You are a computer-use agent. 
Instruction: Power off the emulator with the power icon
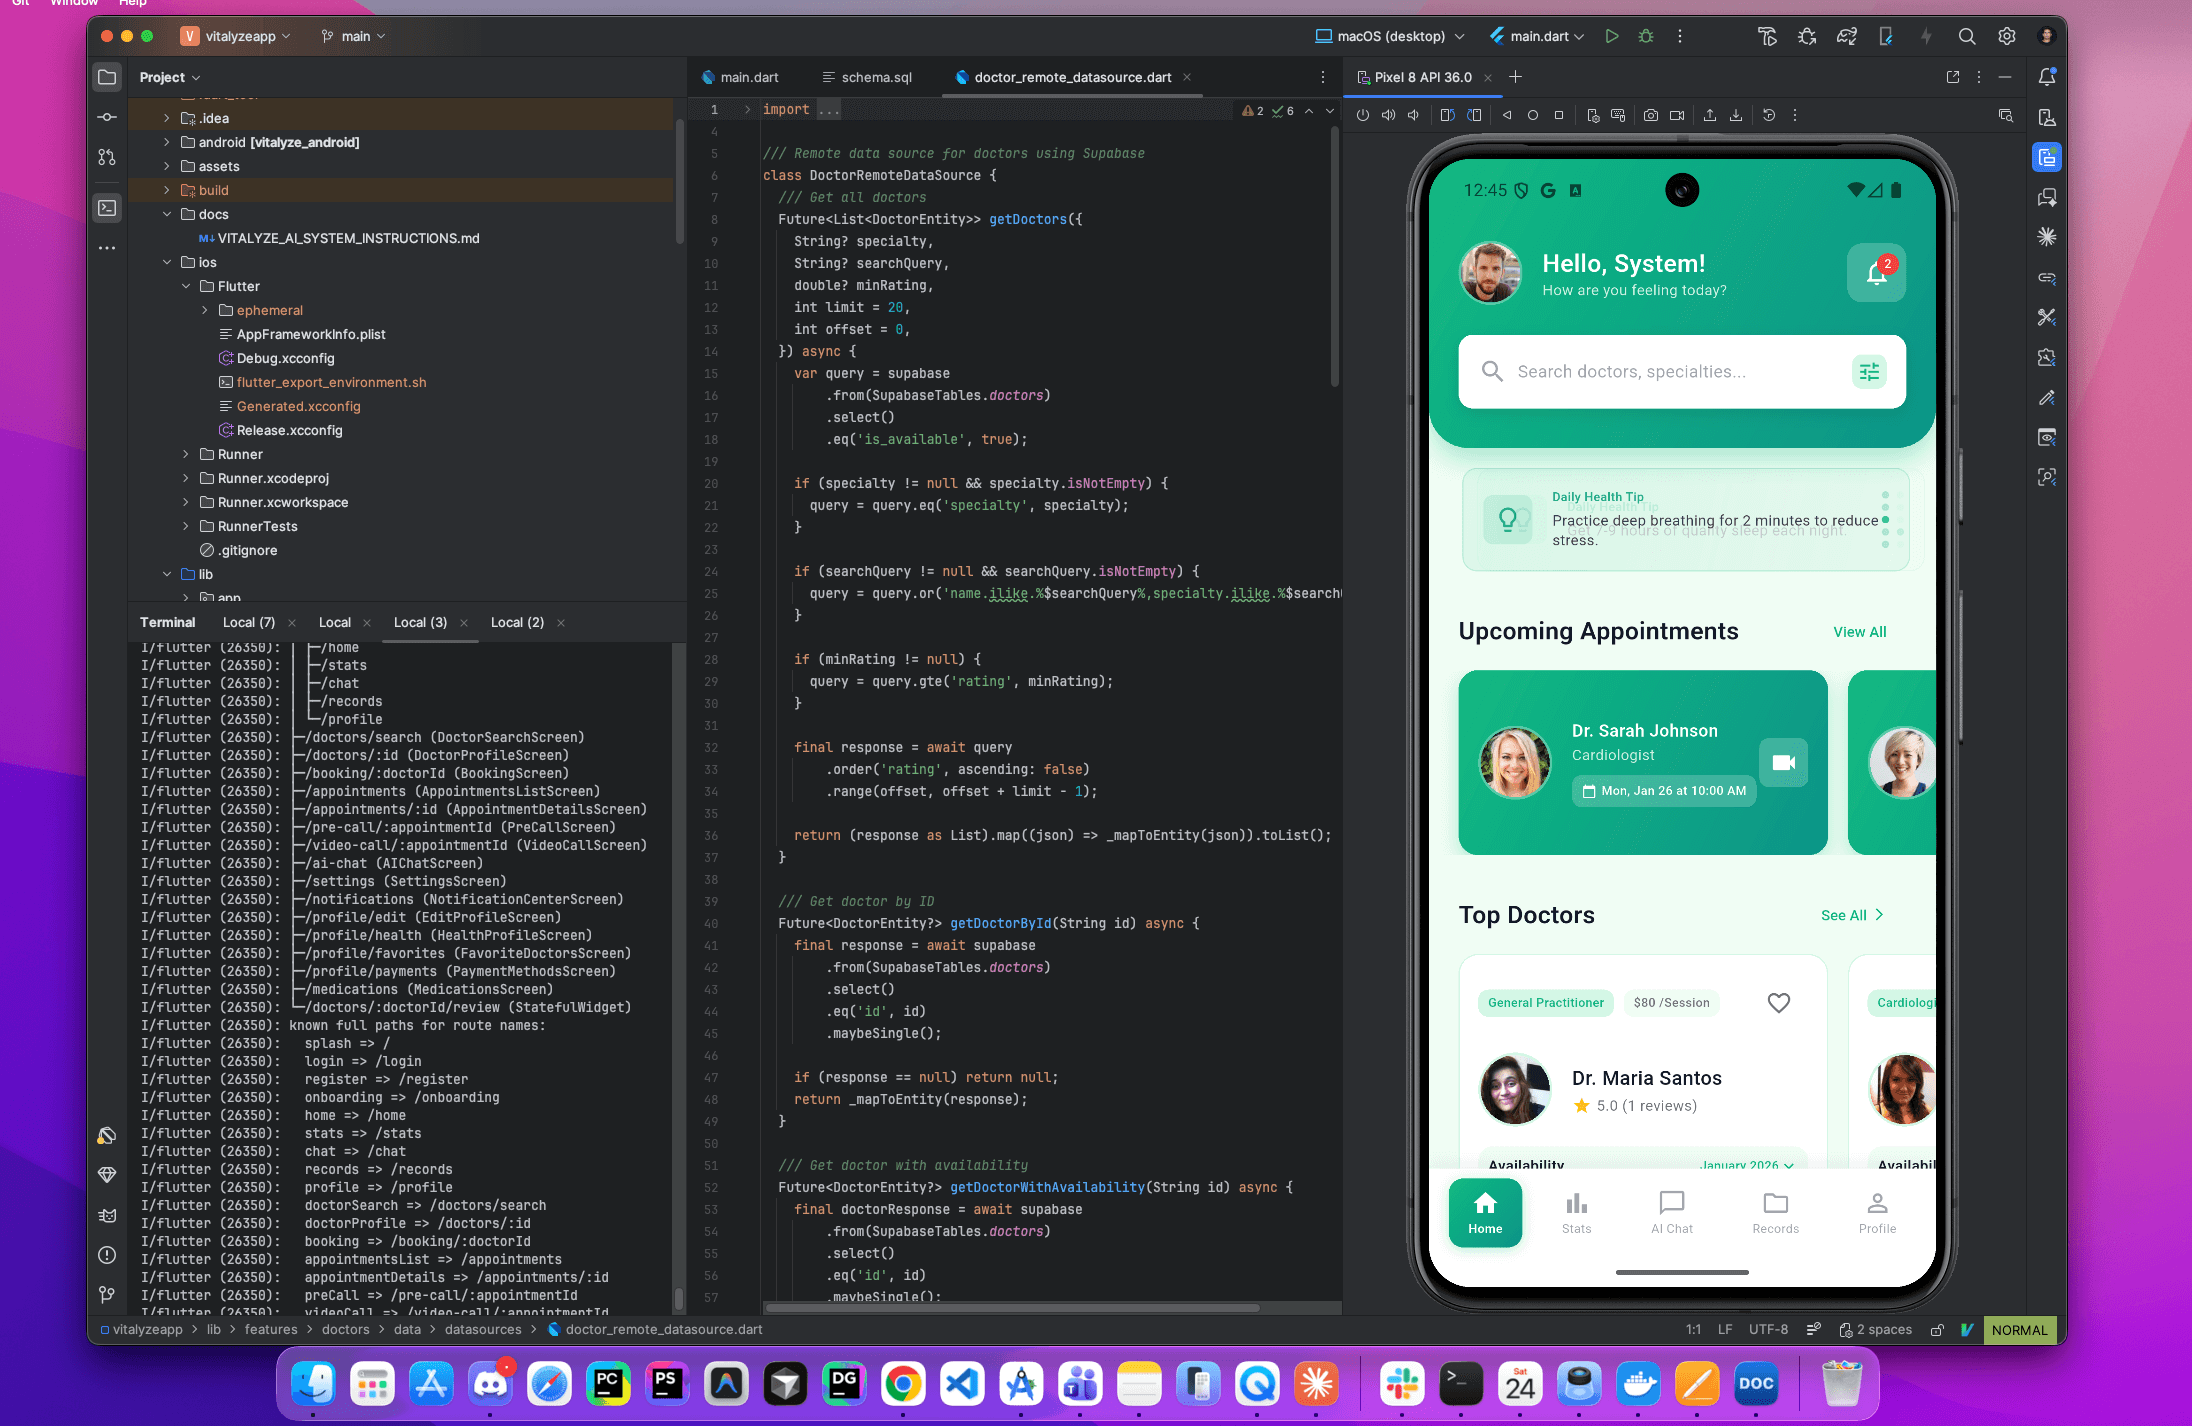[x=1363, y=115]
